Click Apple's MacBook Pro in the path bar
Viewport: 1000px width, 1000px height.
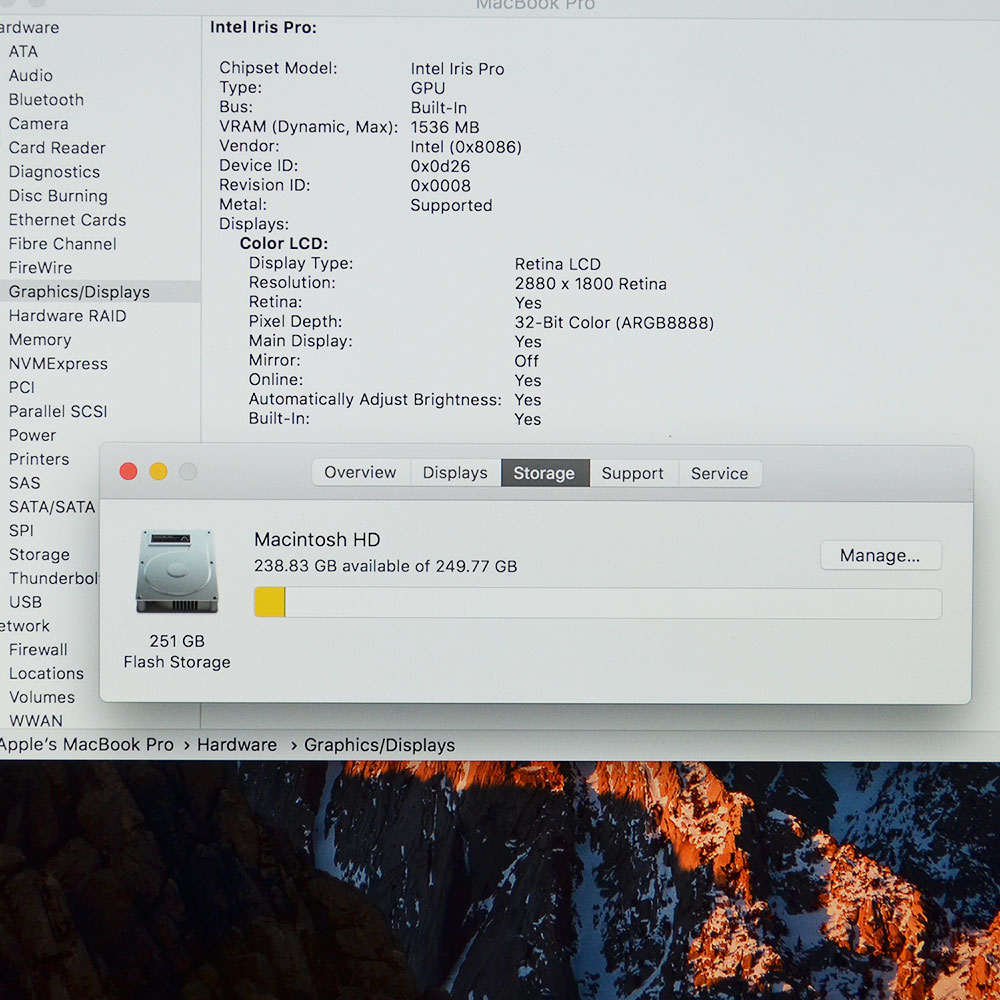tap(87, 745)
